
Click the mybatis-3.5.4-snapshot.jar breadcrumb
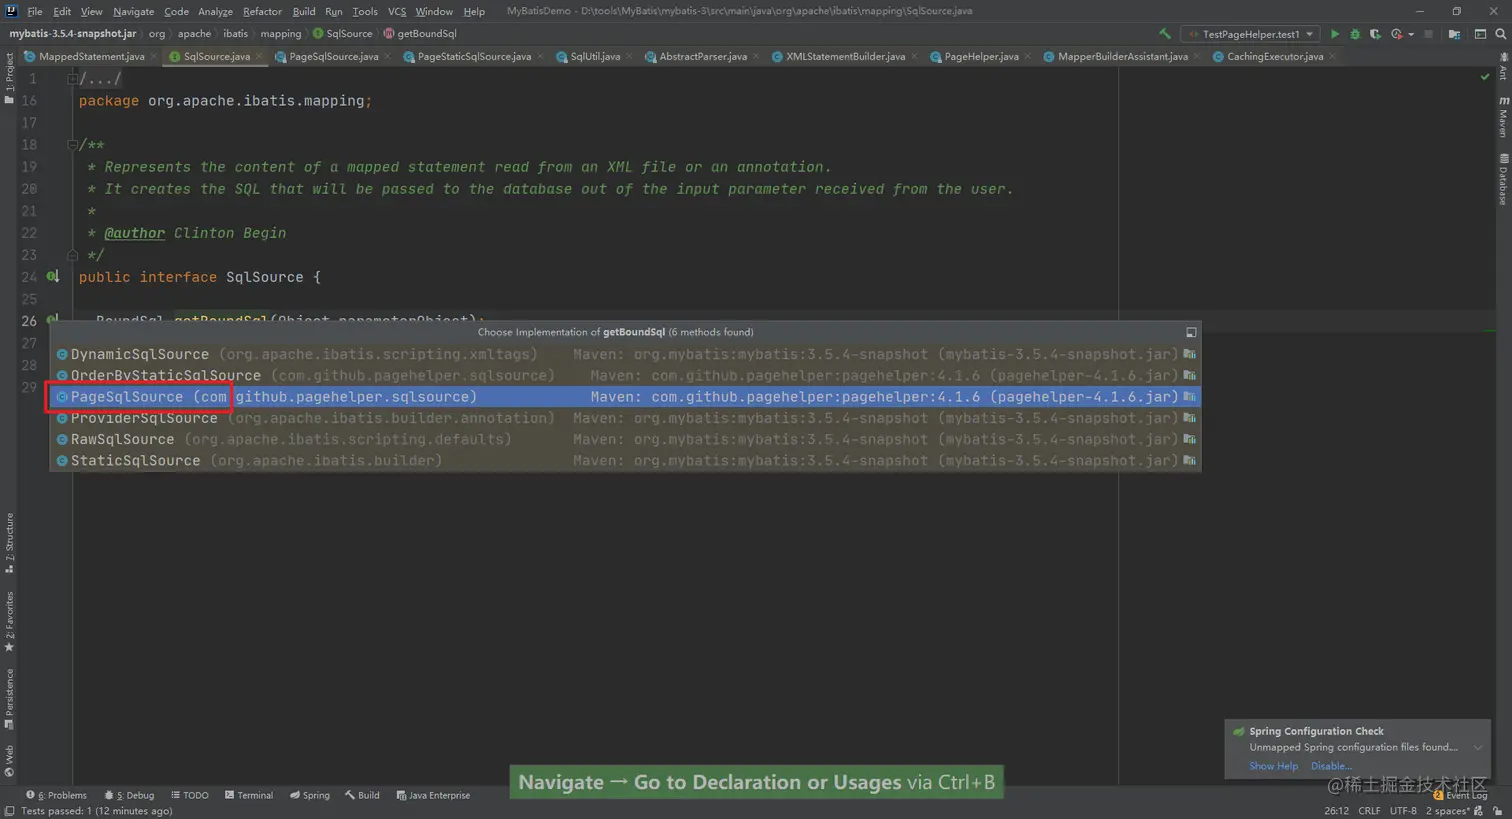click(72, 34)
